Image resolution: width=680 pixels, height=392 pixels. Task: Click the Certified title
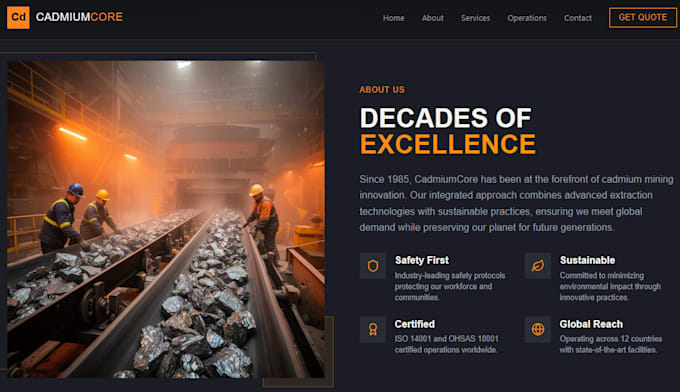click(x=415, y=324)
